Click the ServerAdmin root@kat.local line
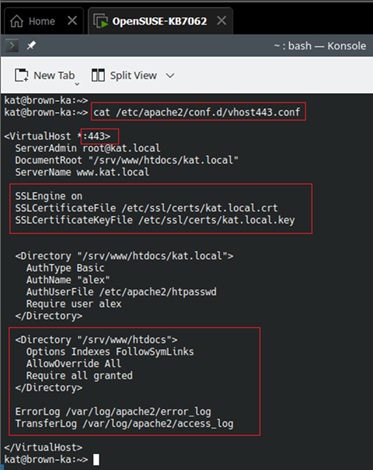Screen dimensions: 373x470 click(x=88, y=148)
